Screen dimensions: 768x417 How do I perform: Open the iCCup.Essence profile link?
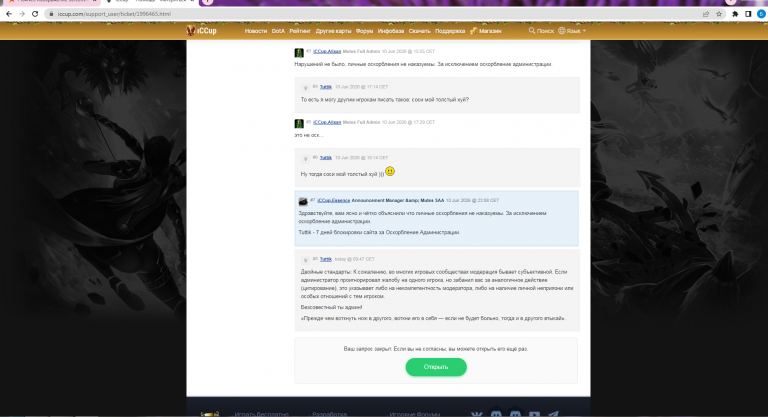click(334, 200)
